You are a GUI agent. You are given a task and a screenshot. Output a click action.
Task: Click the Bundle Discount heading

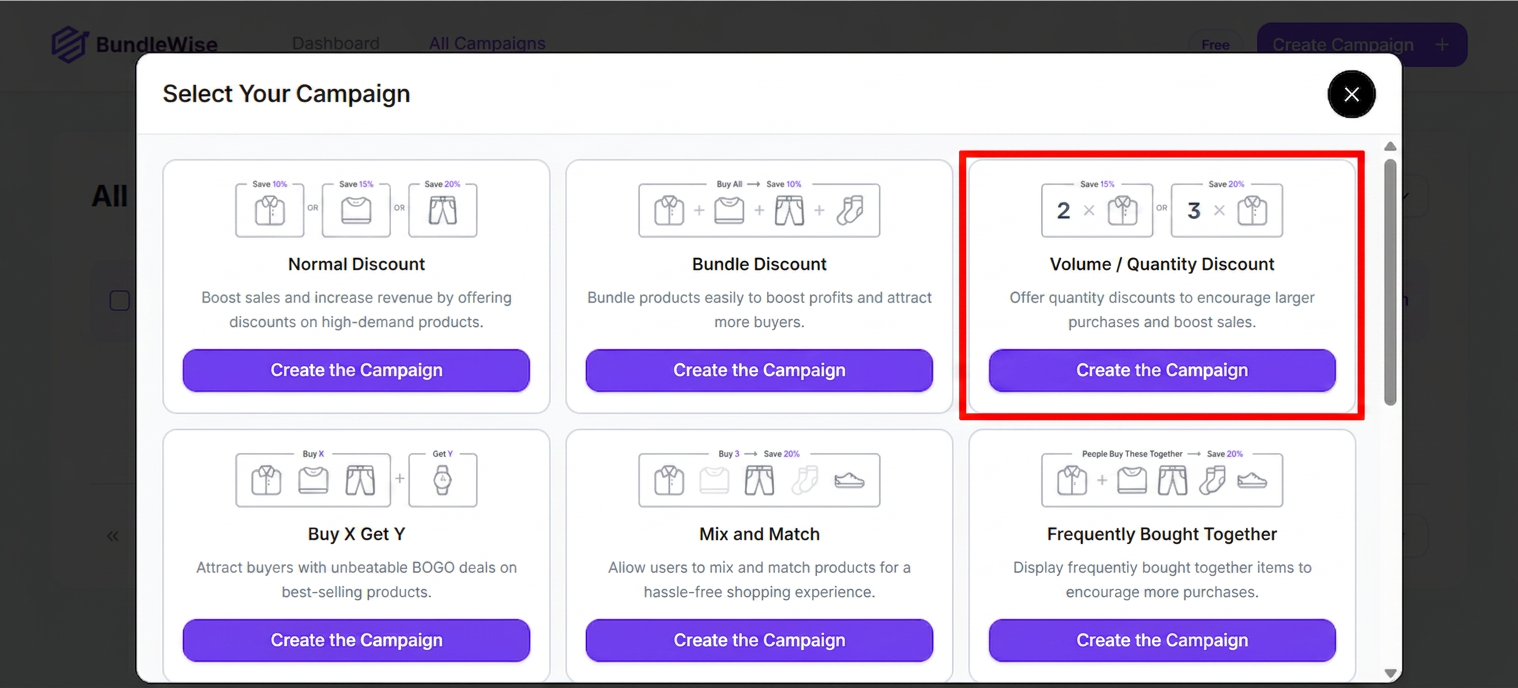click(x=759, y=264)
